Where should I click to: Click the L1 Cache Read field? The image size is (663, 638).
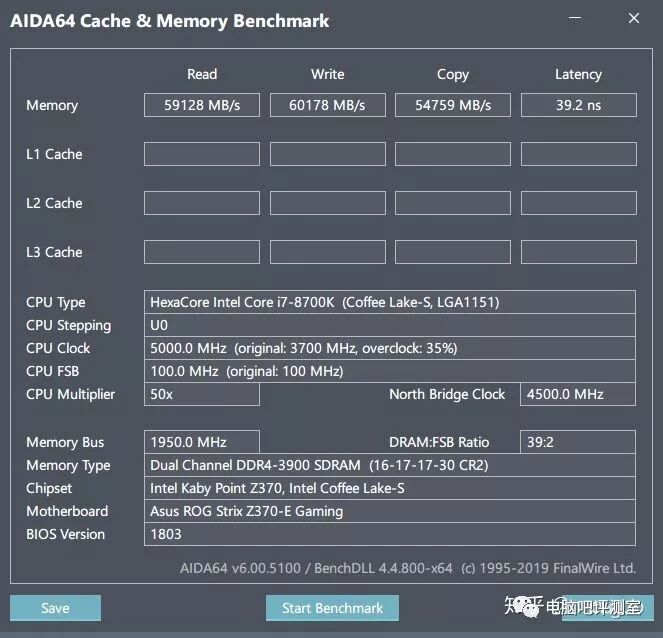(202, 154)
